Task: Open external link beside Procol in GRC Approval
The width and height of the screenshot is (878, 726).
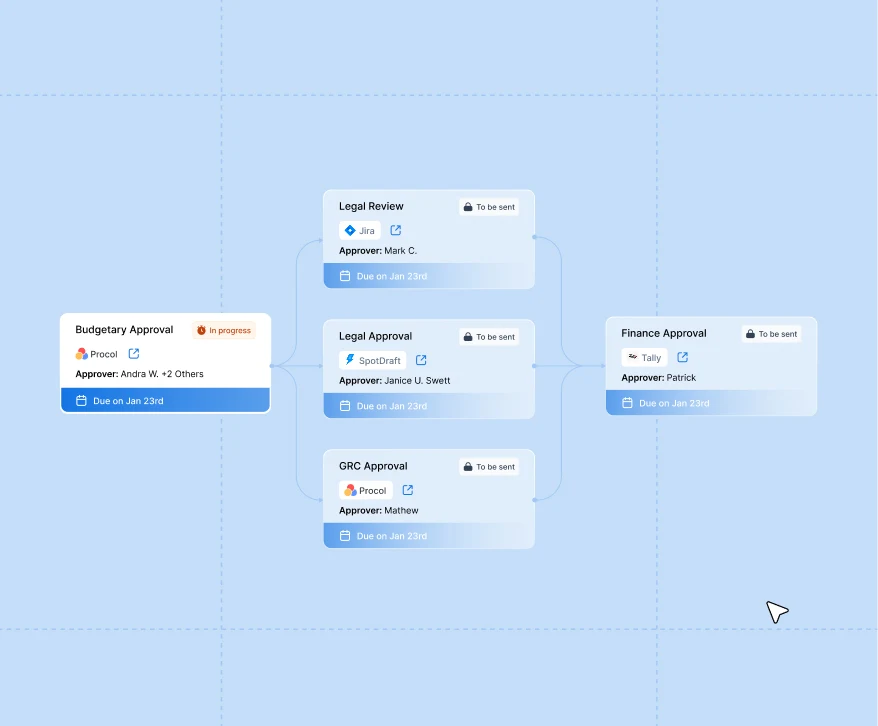Action: tap(407, 490)
